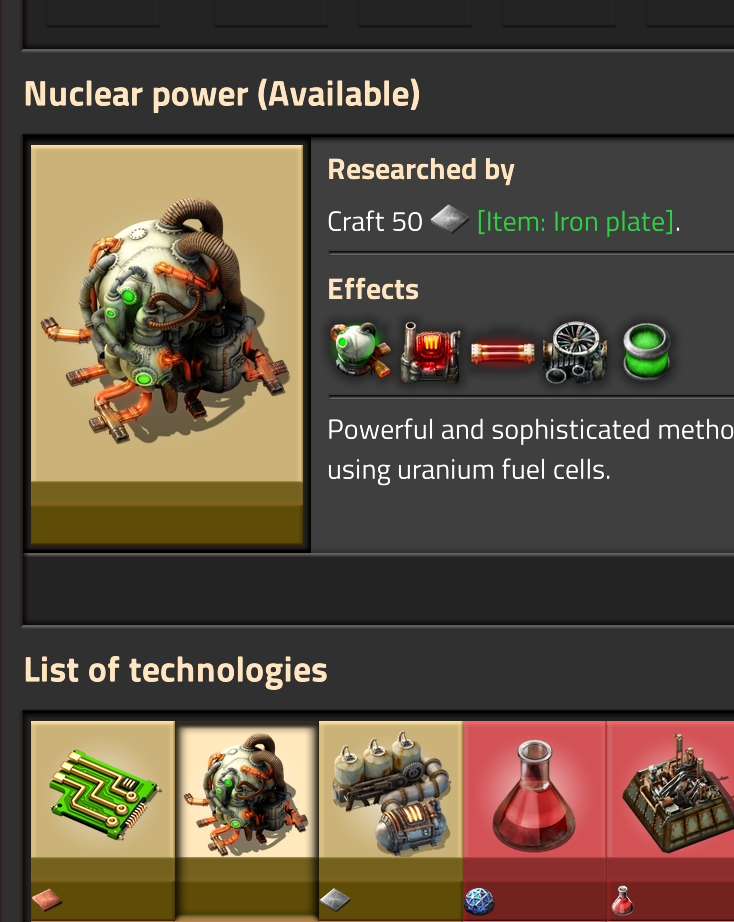The height and width of the screenshot is (922, 734).
Task: Open the red science flask technology card
Action: (535, 820)
